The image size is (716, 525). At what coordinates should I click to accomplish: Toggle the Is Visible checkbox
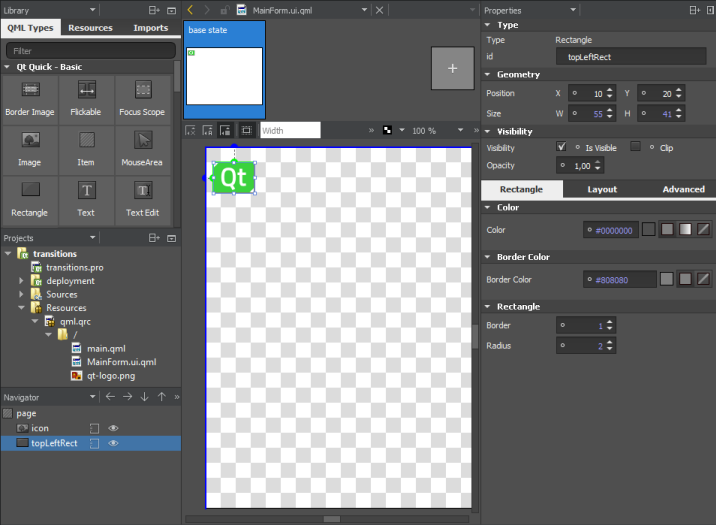tap(562, 147)
